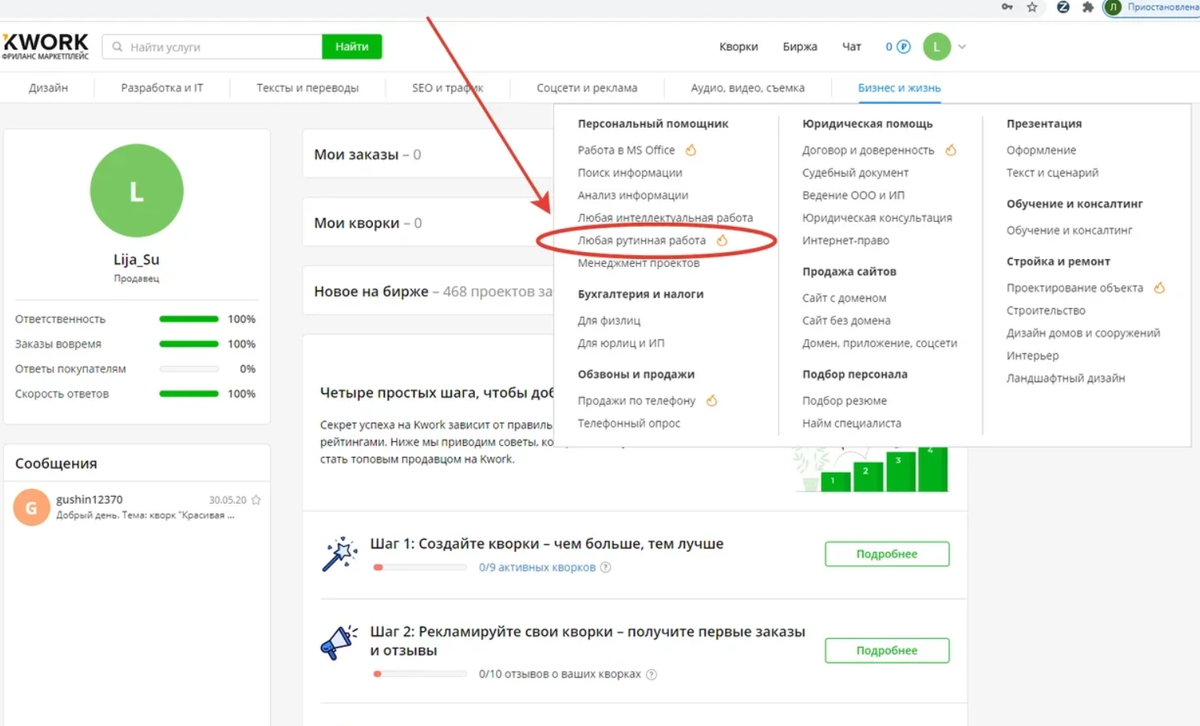Image resolution: width=1200 pixels, height=726 pixels.
Task: Click the Chrome profile Приостановлена button
Action: 1152,7
